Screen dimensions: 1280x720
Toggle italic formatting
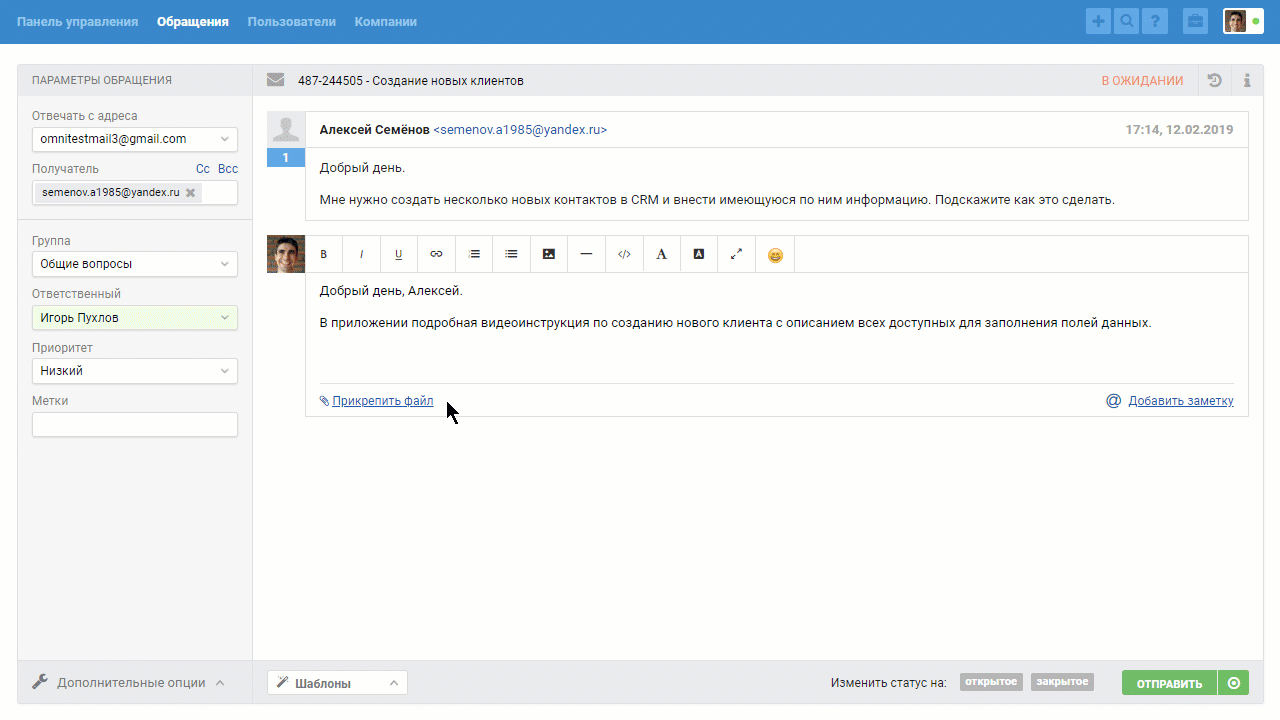pos(361,254)
